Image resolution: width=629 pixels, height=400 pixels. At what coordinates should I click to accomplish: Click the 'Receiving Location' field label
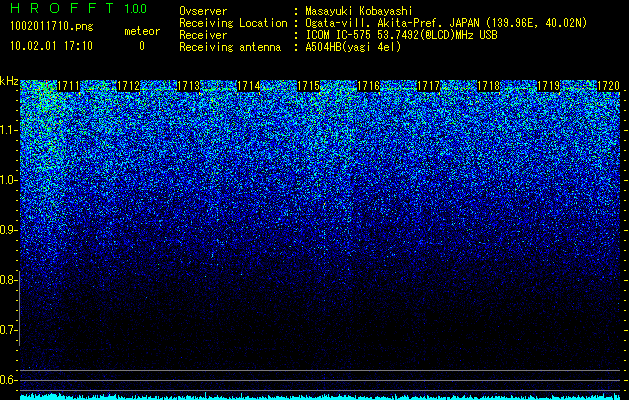[x=233, y=23]
